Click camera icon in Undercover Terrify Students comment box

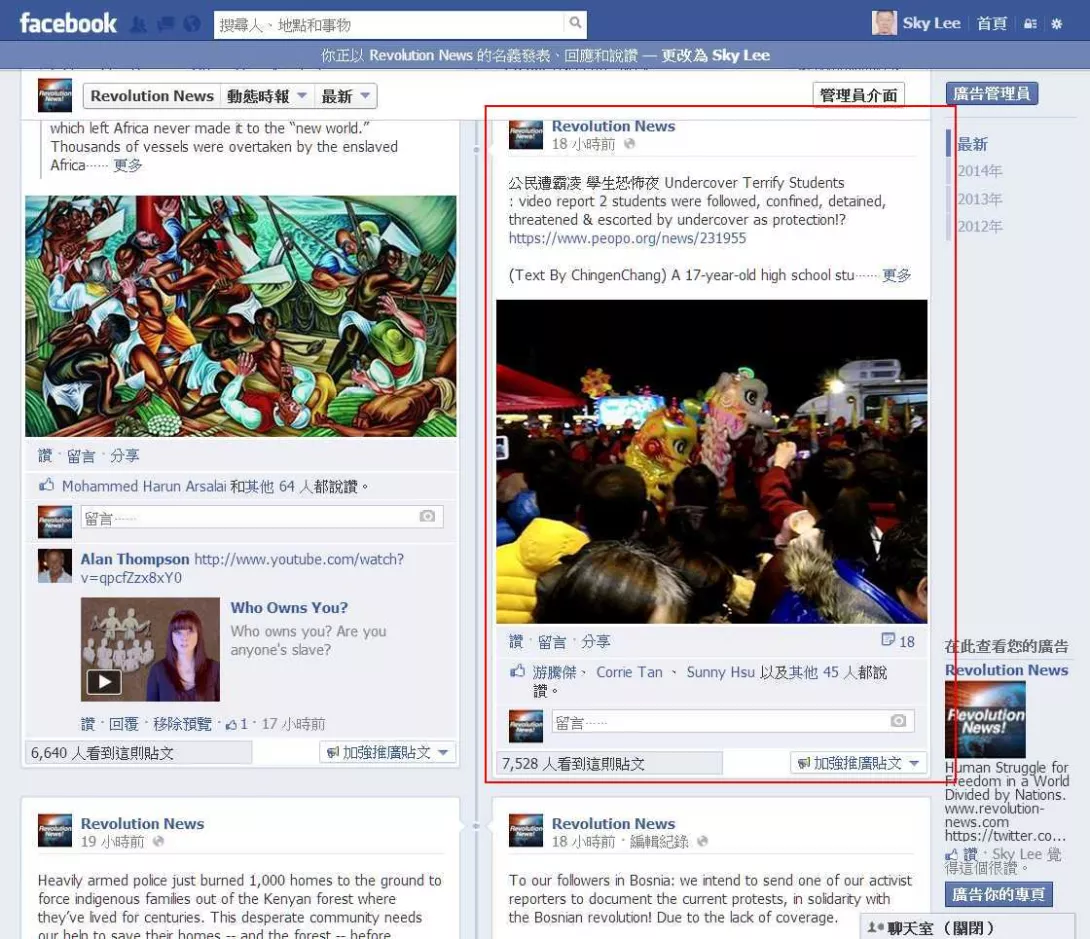[x=898, y=721]
